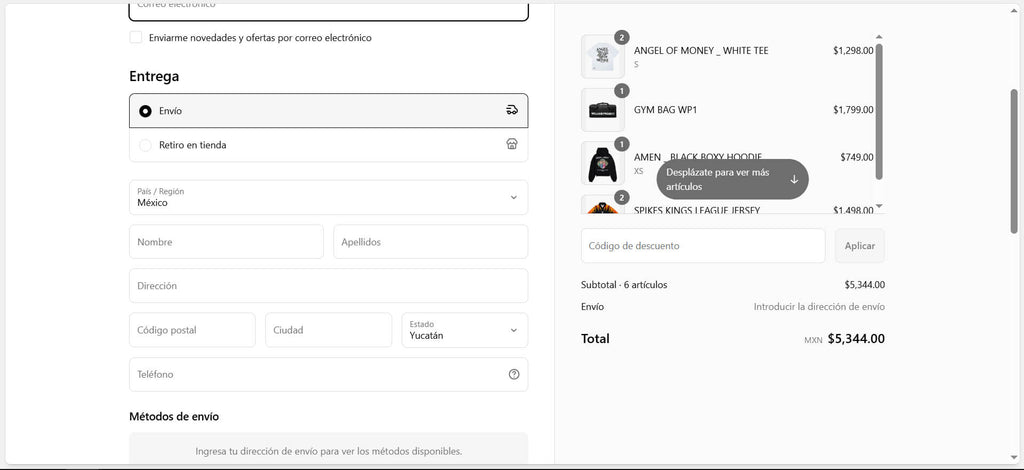
Task: Click the Amen black boxy hoodie thumbnail
Action: 602,163
